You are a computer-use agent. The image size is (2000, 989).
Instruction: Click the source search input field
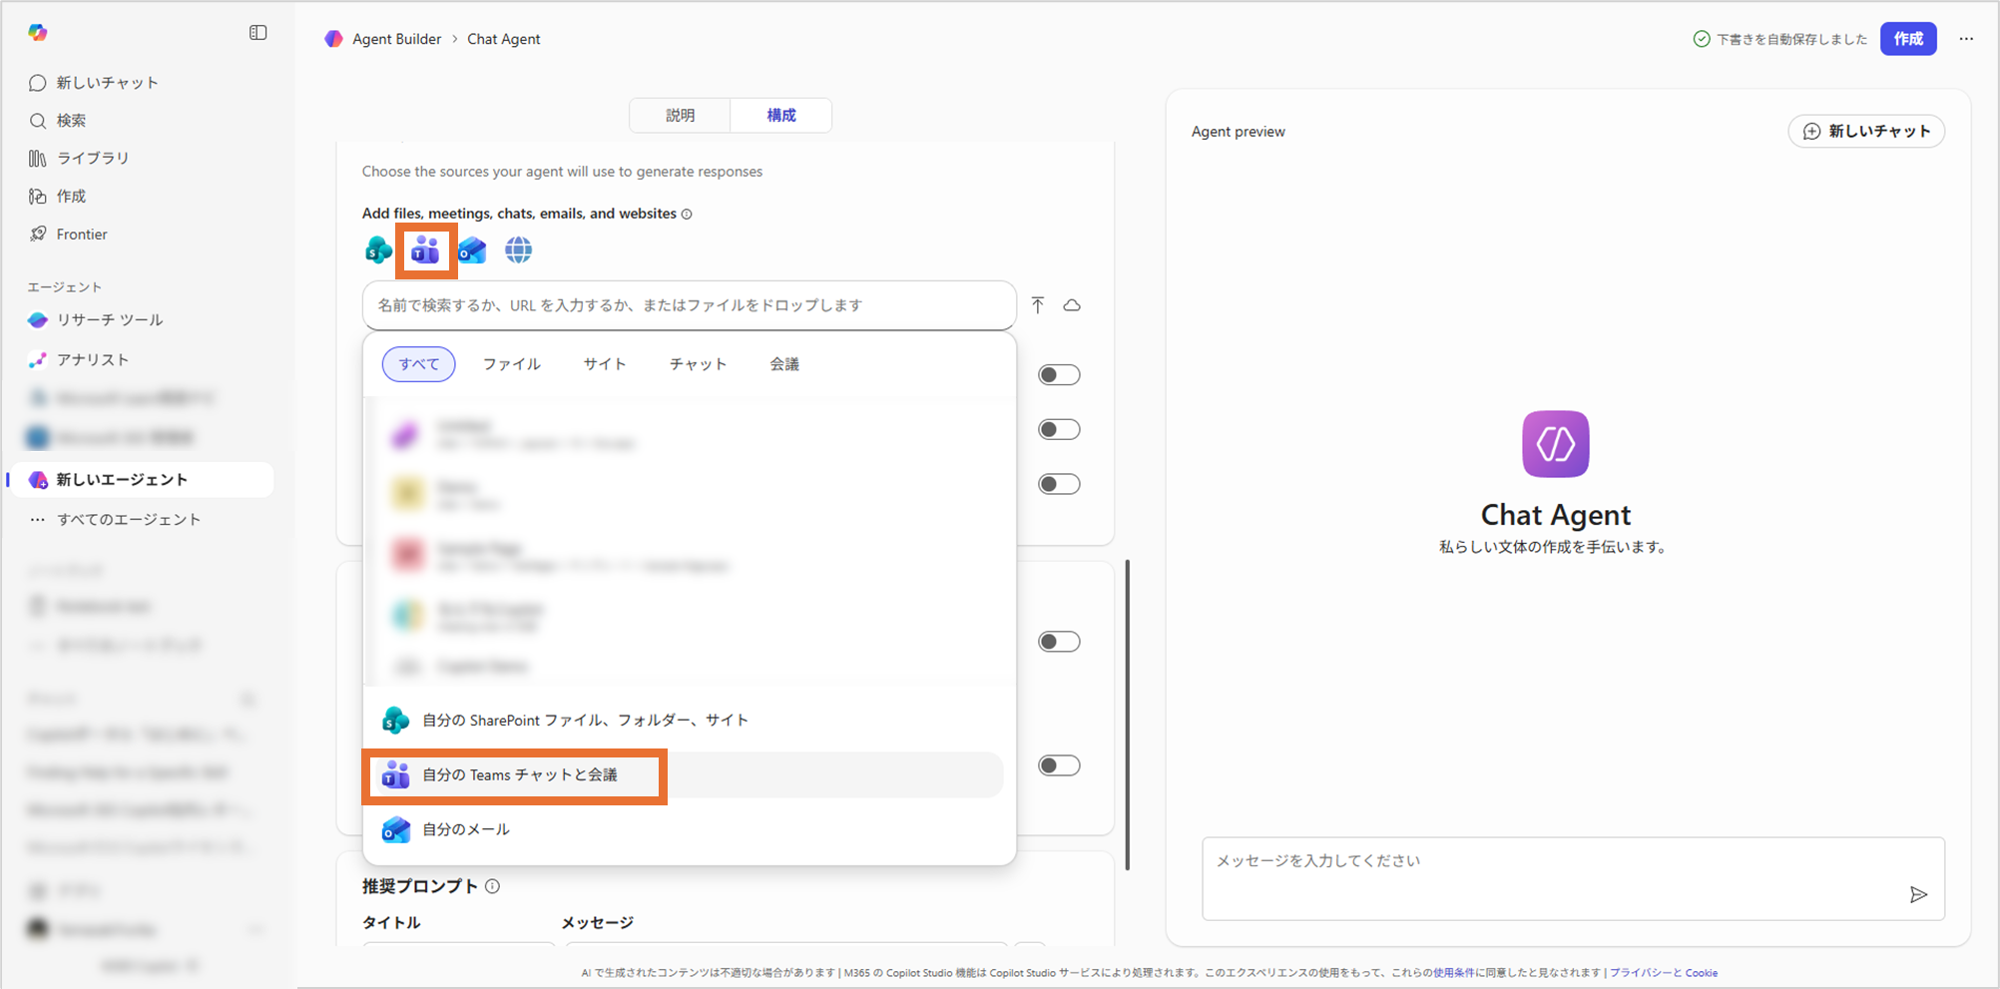689,305
